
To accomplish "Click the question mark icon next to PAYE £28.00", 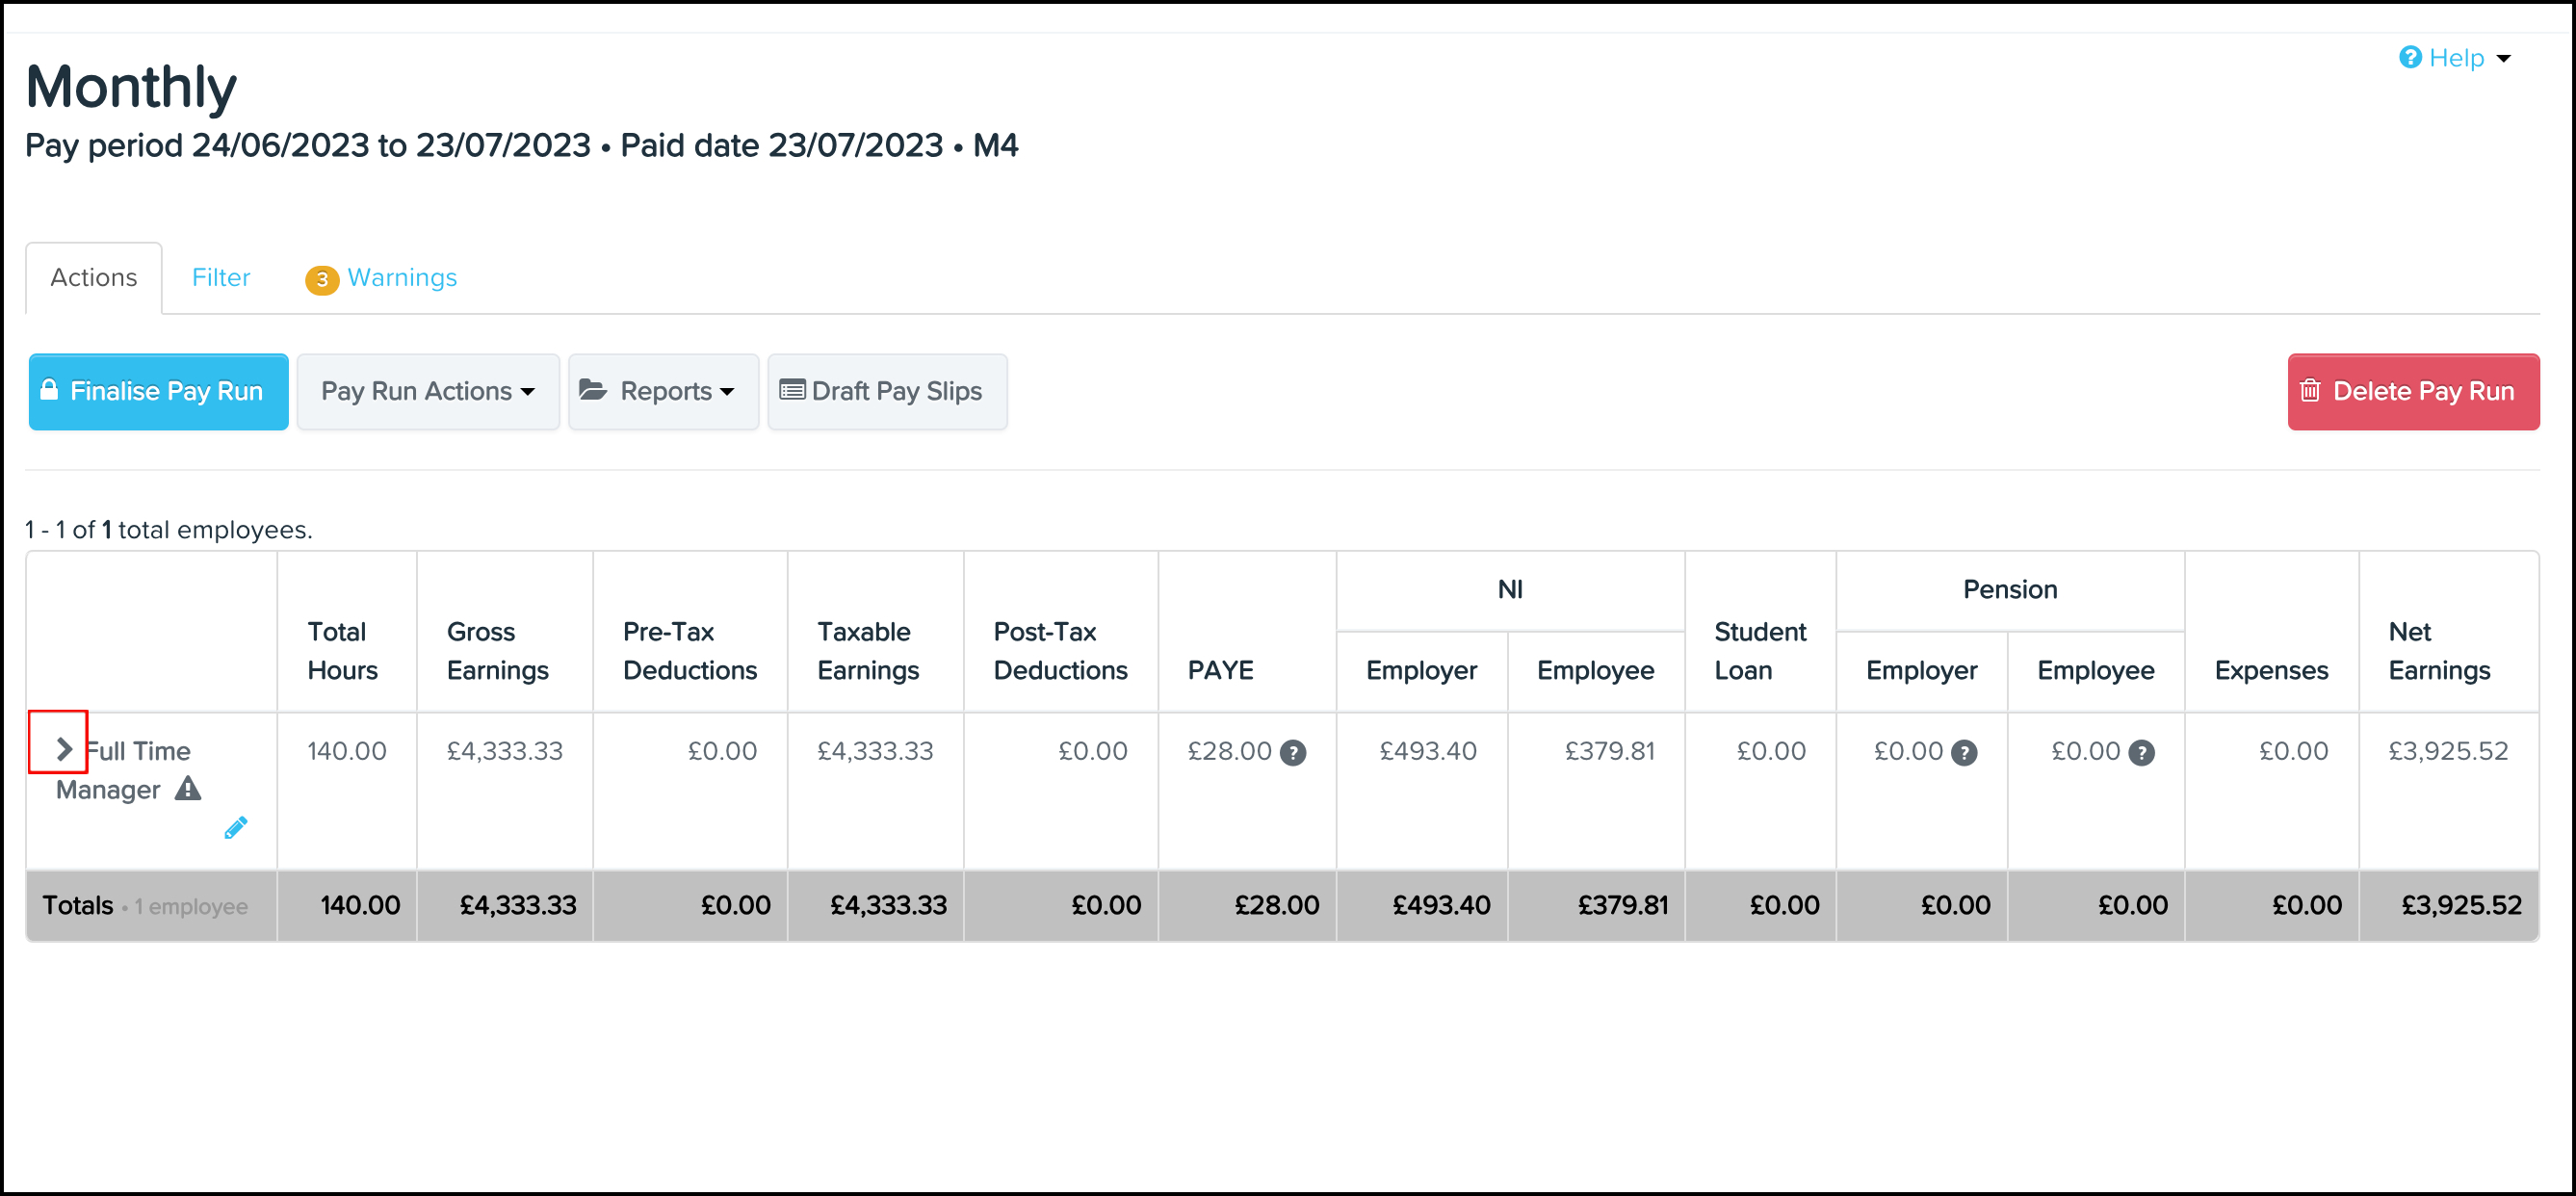I will [1294, 752].
